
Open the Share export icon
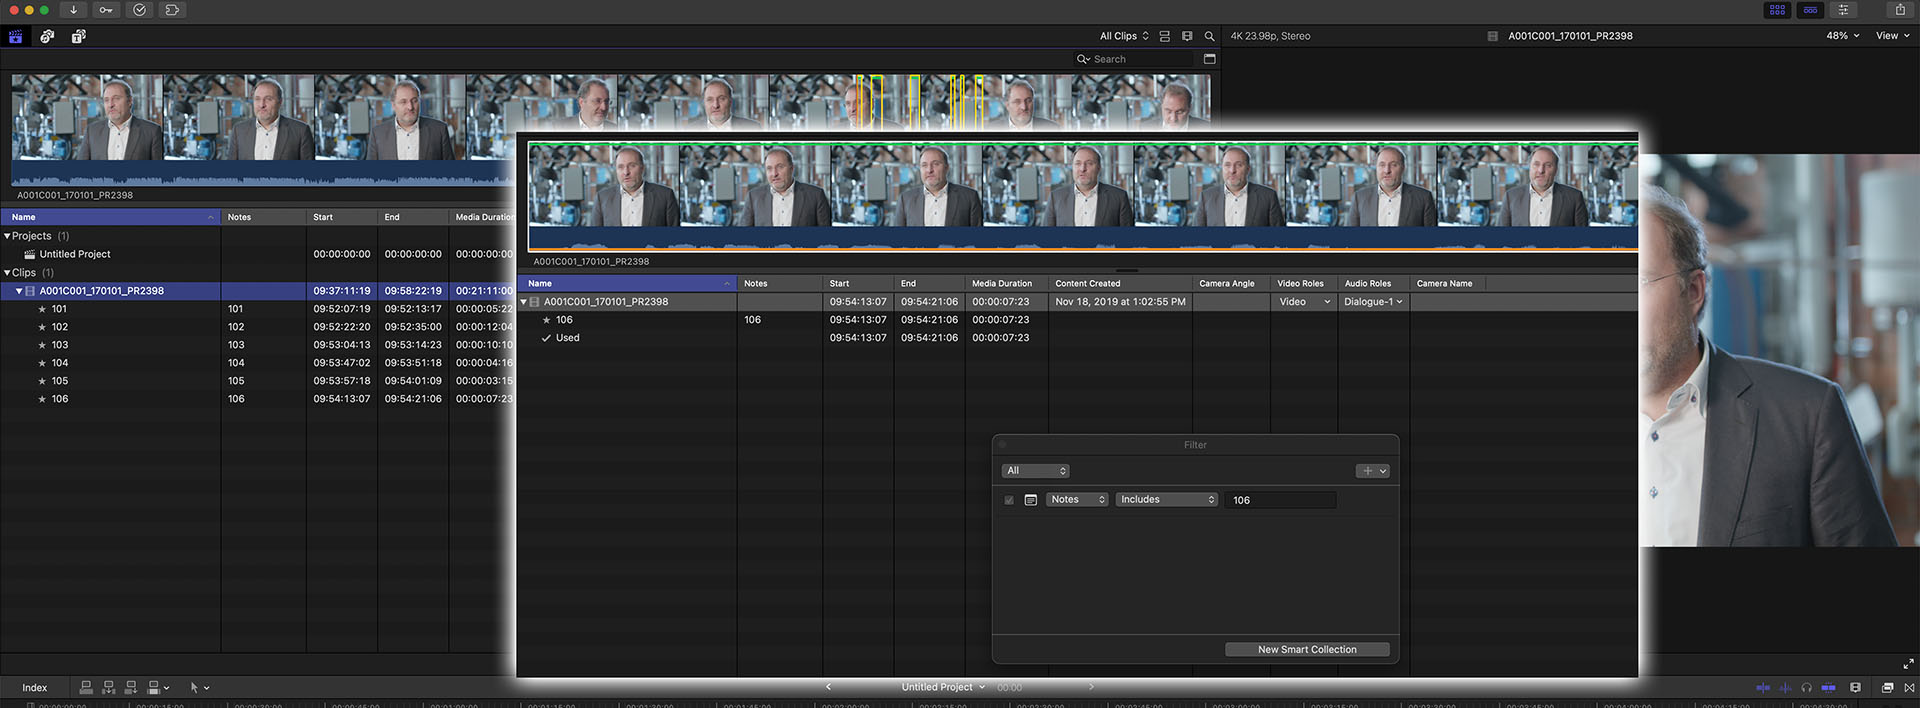1900,10
